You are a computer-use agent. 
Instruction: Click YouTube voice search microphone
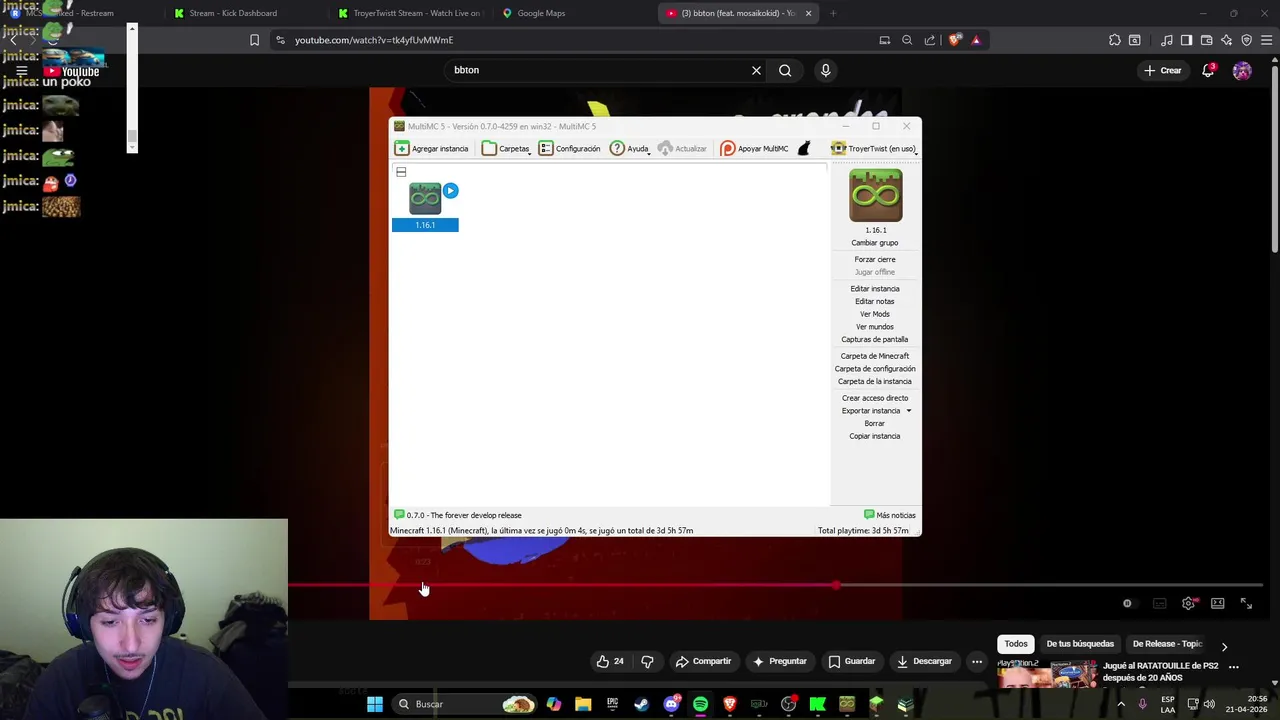[825, 70]
